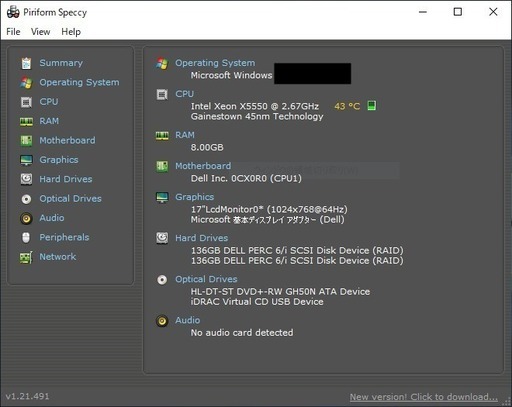Click the Windows flag icon in summary panel
512x407 pixels.
[x=162, y=63]
